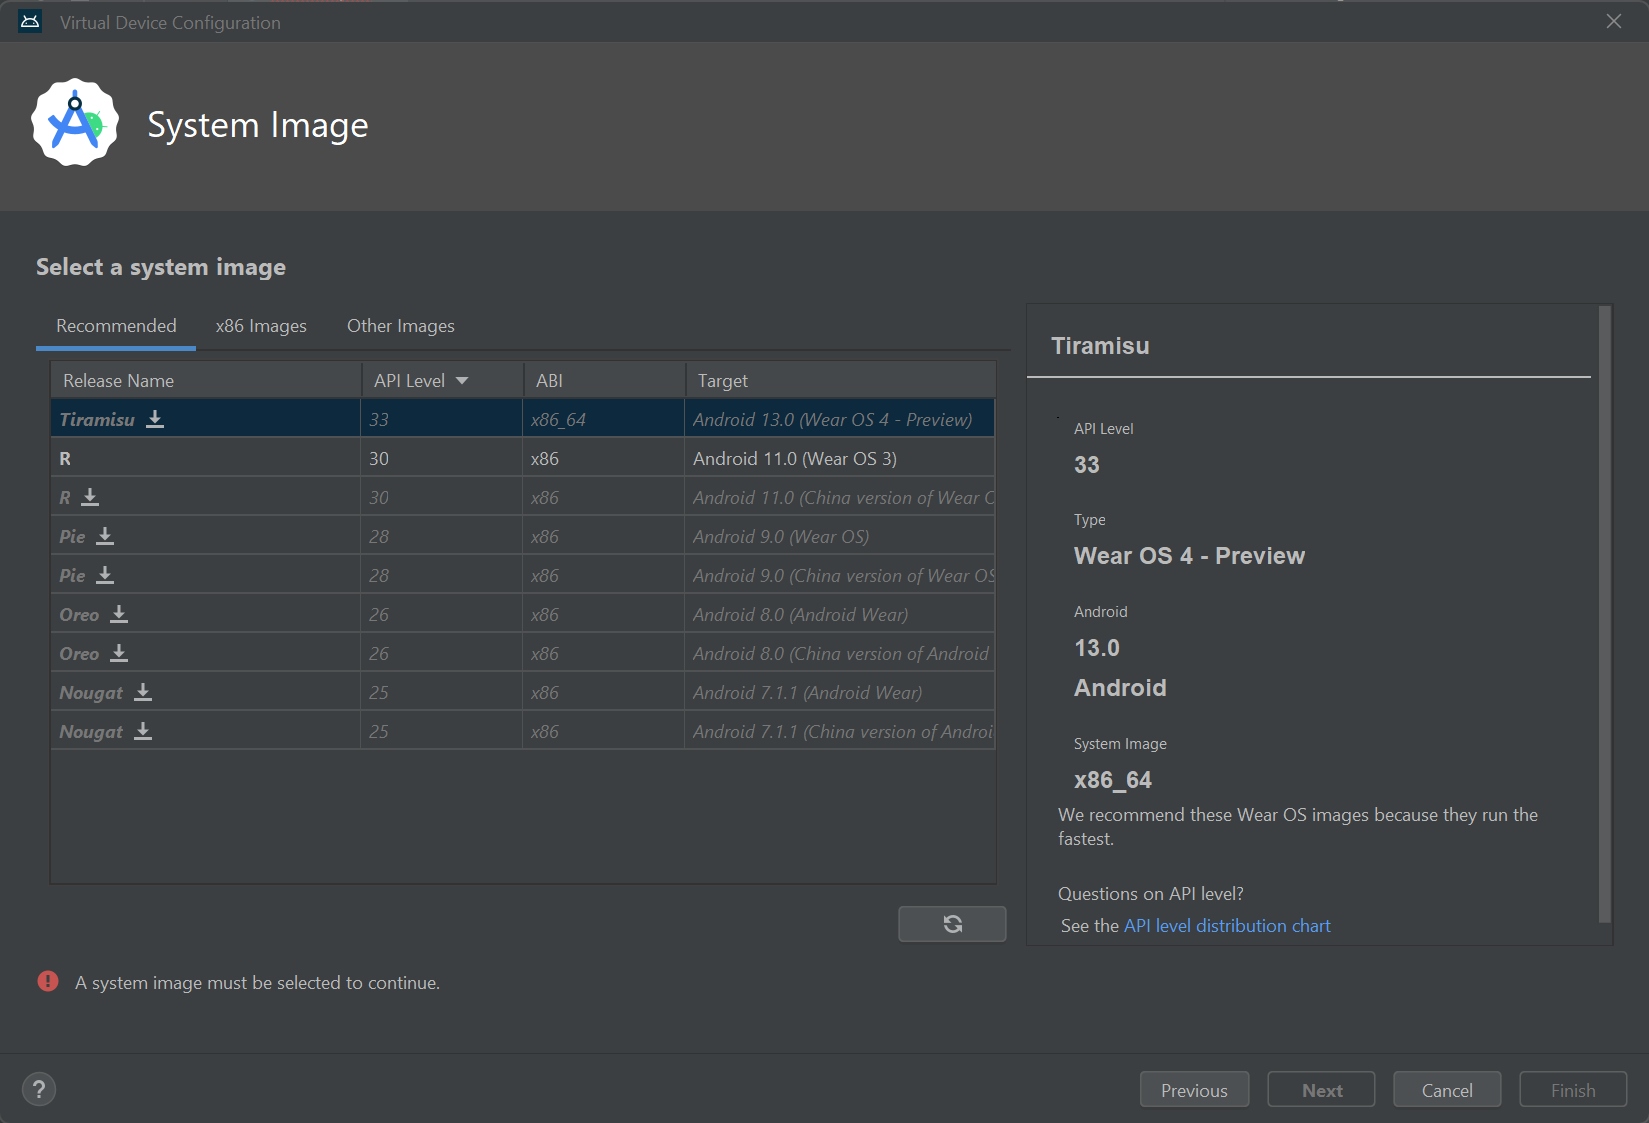The image size is (1649, 1123).
Task: Select the R release row, Wear OS 3
Action: coord(522,458)
